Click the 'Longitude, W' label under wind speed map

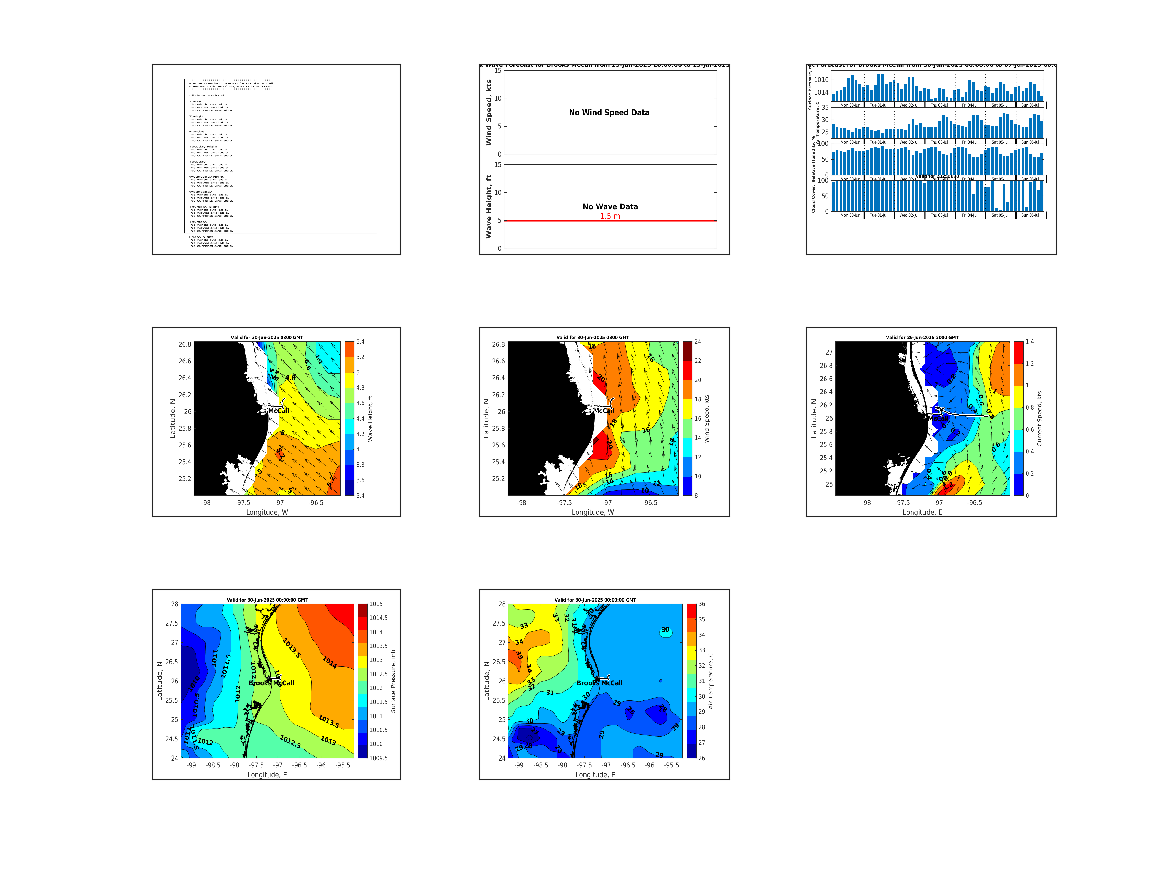tap(593, 512)
